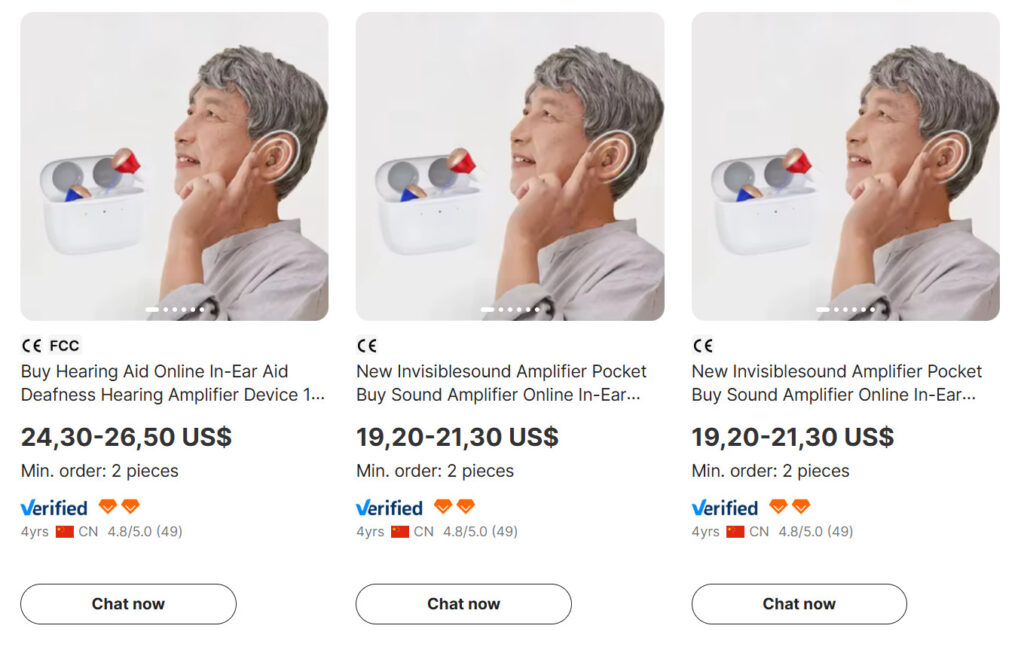Click the 4.8/5.0 (49) rating on the first product
This screenshot has width=1024, height=647.
[x=145, y=532]
